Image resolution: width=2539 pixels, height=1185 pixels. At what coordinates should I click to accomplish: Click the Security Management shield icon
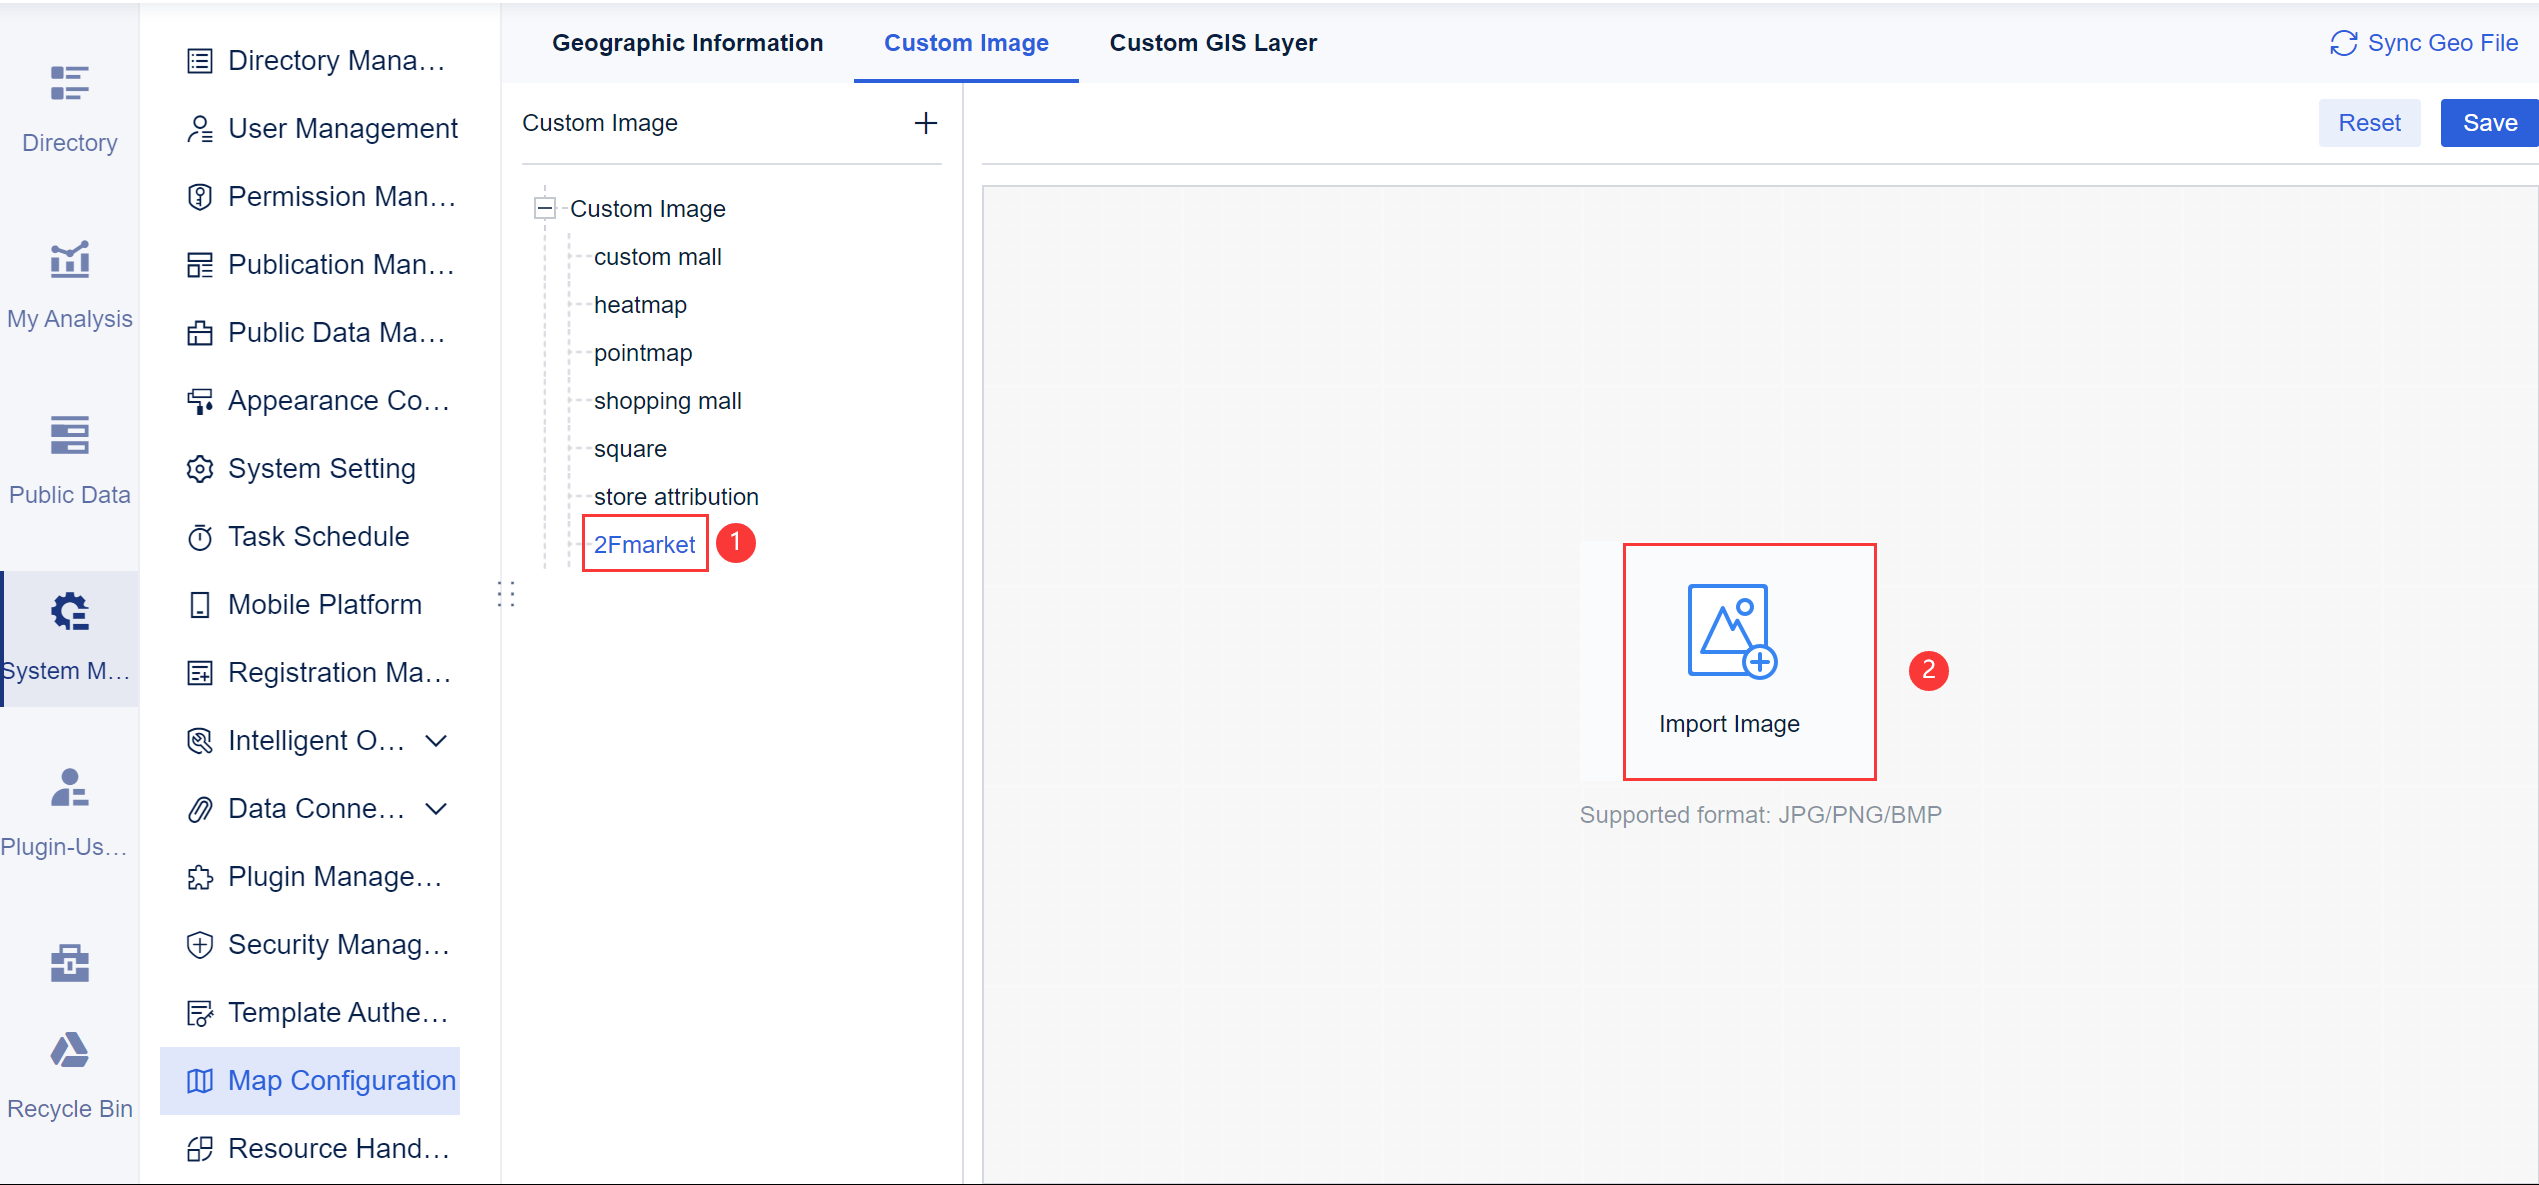pyautogui.click(x=200, y=944)
